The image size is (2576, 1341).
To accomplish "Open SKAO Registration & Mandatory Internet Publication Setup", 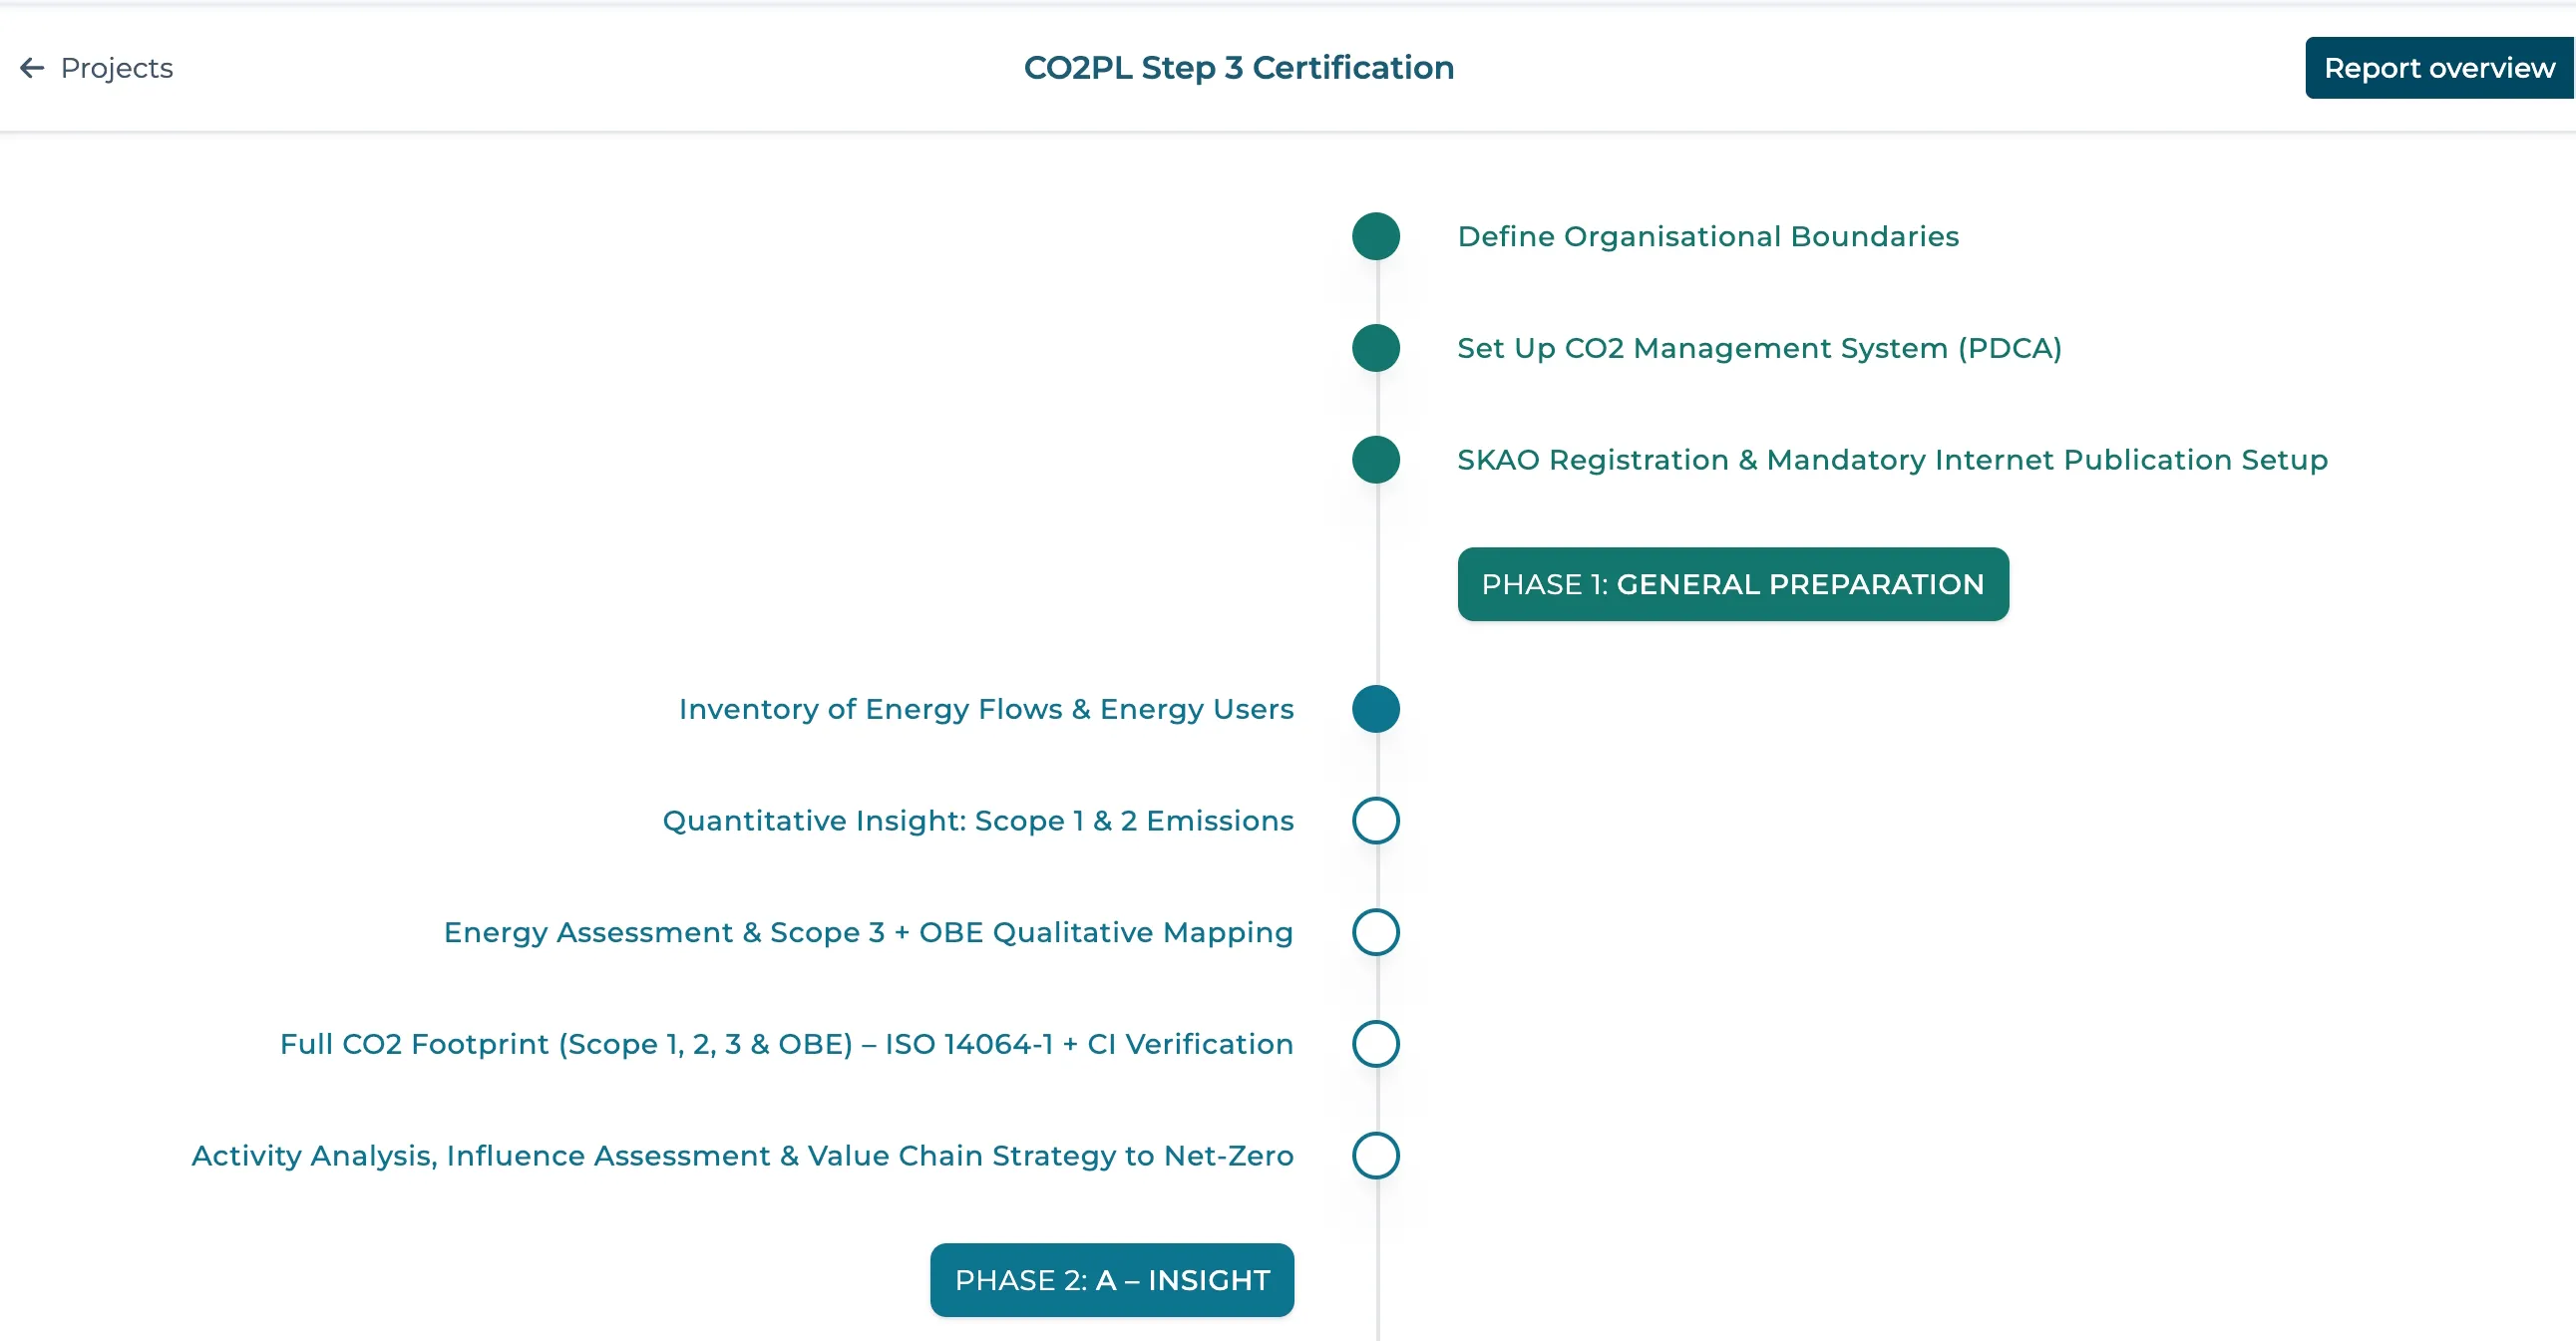I will click(1892, 460).
